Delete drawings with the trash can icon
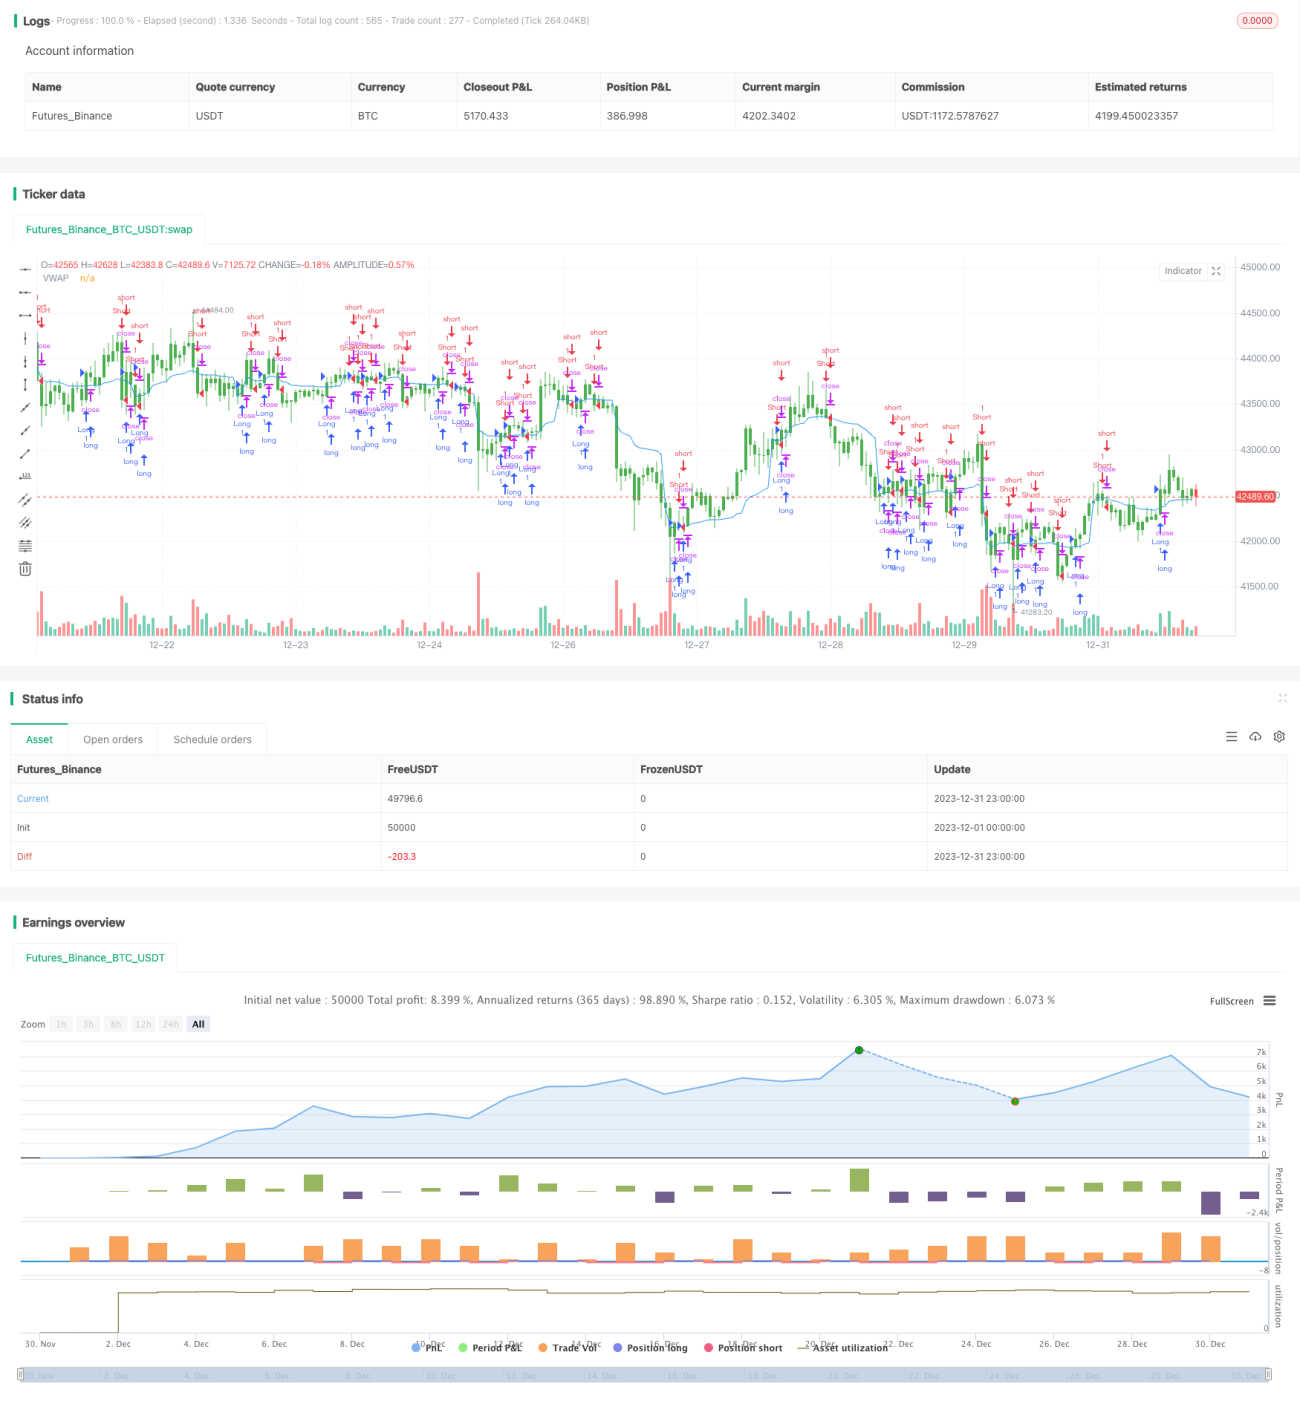 coord(25,568)
